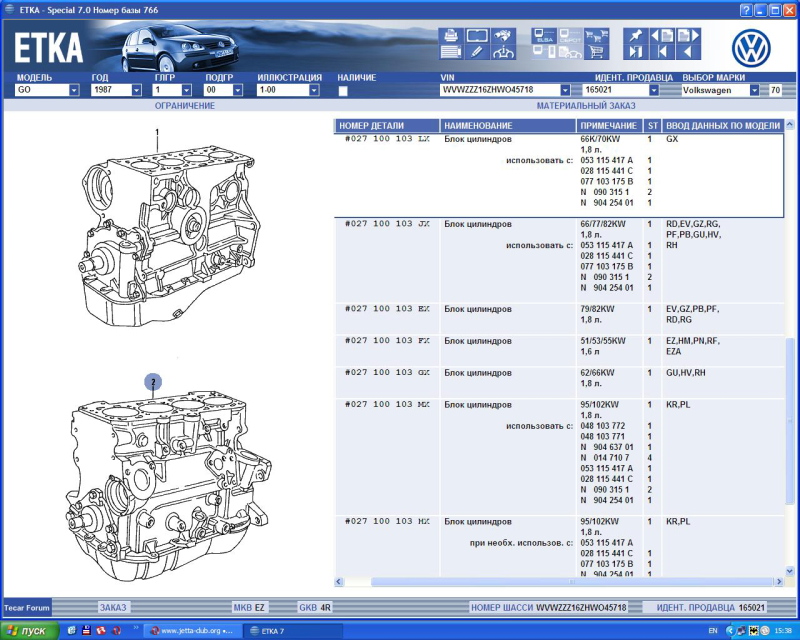Screen dimensions: 800x640
Task: Expand the VIN dropdown arrow
Action: 565,90
